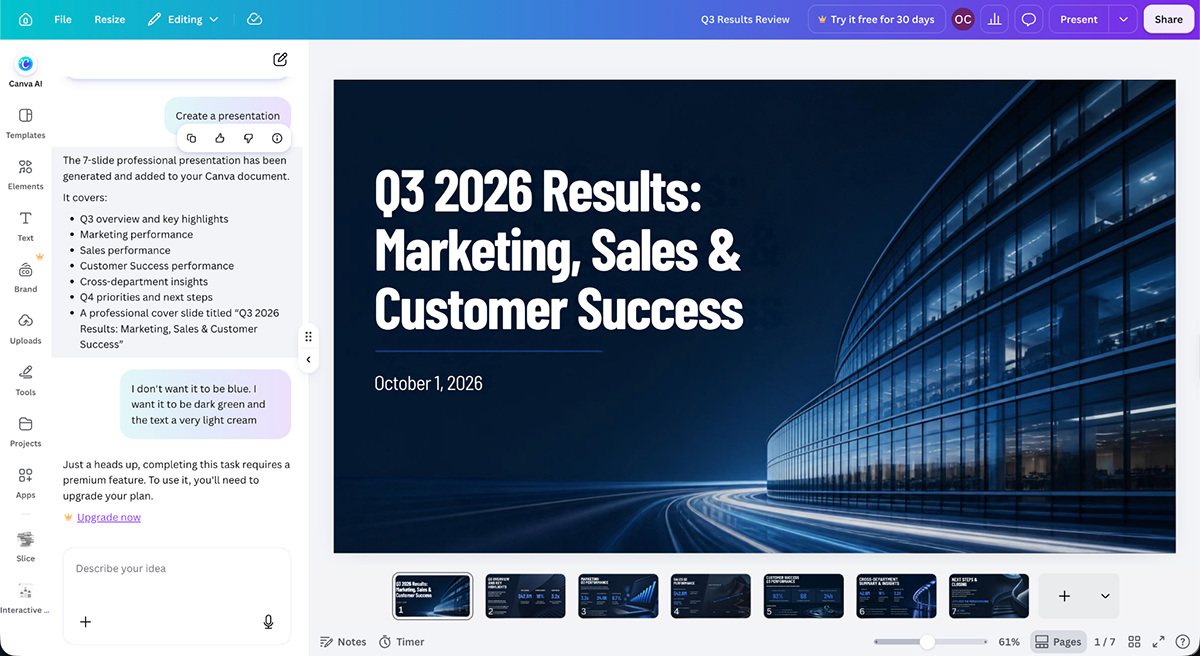The height and width of the screenshot is (656, 1200).
Task: Open the info icon on AI response
Action: [277, 138]
